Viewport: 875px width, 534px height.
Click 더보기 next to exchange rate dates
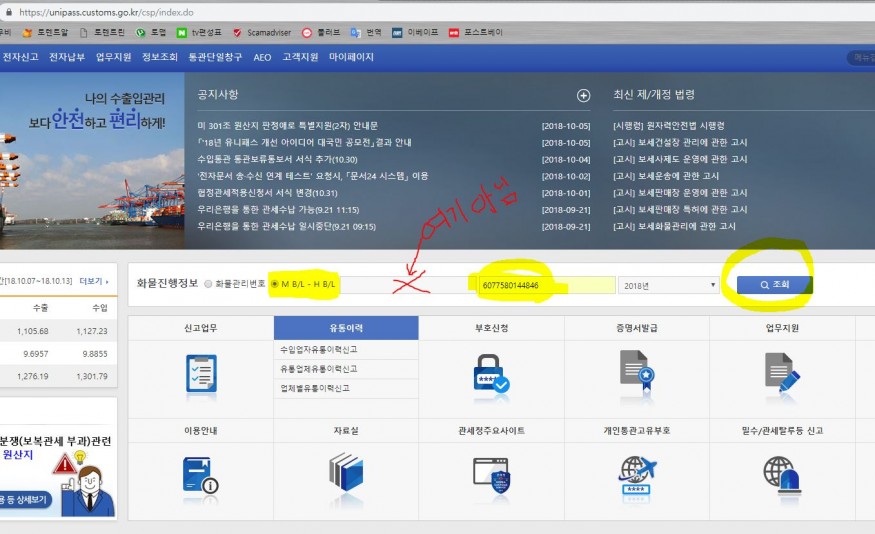[x=94, y=282]
